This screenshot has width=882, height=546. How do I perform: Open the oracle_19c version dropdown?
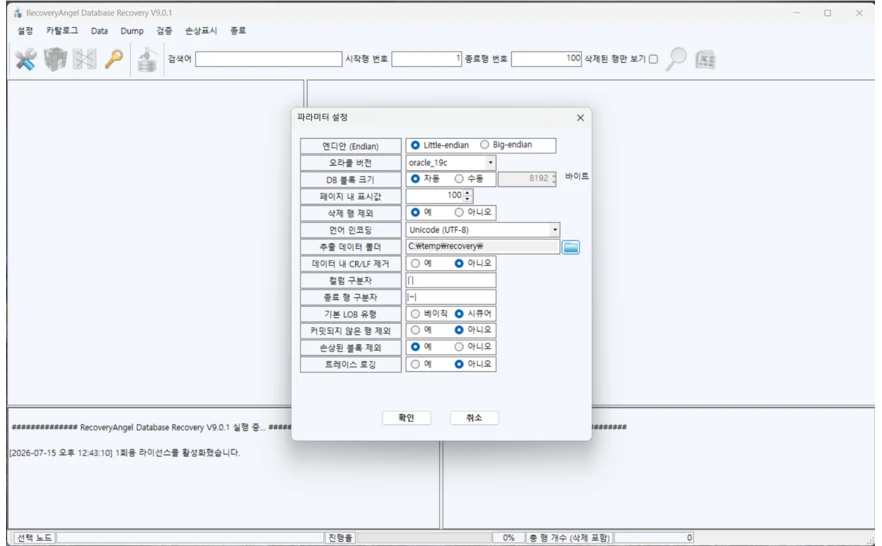pos(490,163)
